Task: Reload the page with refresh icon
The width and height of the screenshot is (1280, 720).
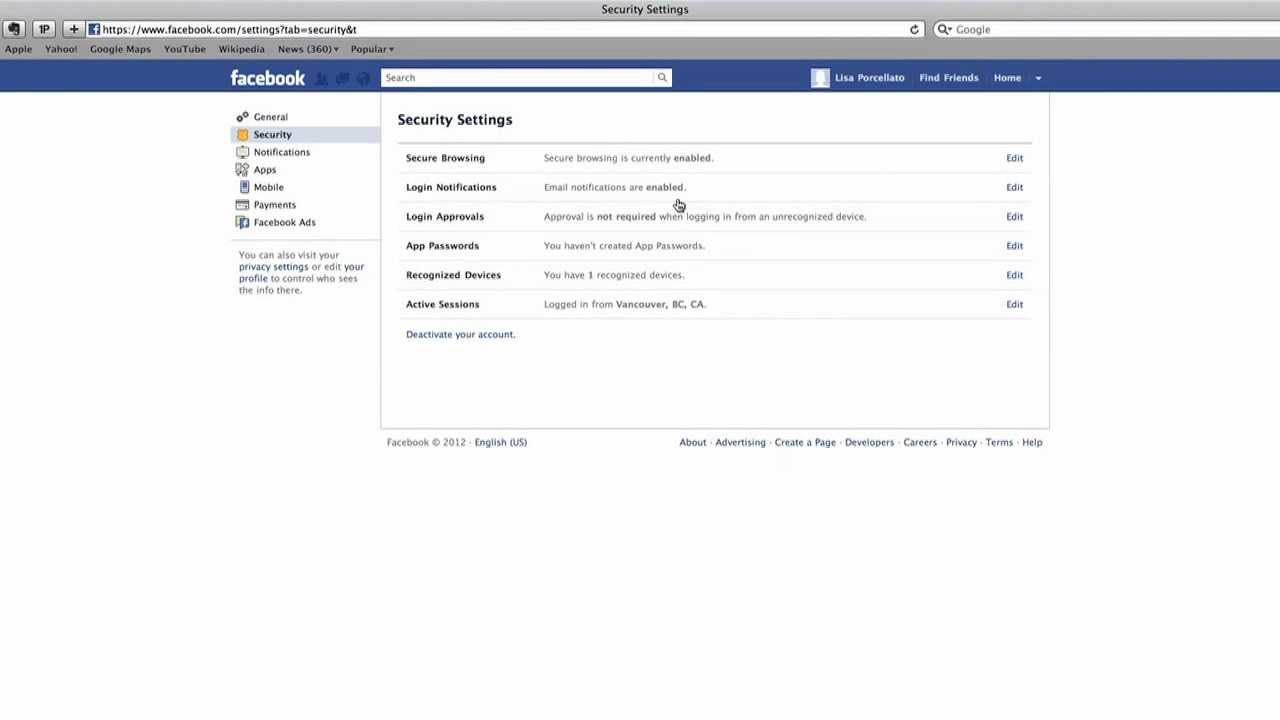Action: (914, 29)
